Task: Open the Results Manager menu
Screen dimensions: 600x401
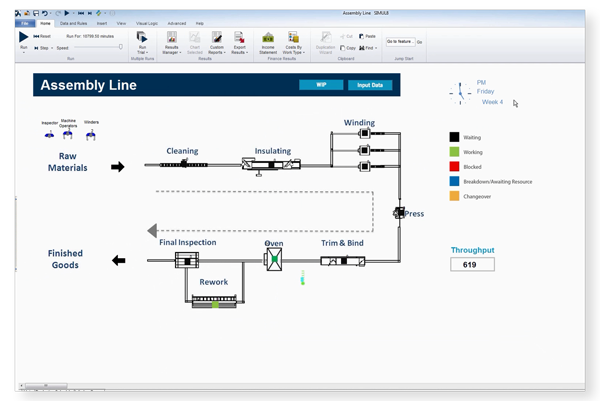Action: pyautogui.click(x=171, y=43)
